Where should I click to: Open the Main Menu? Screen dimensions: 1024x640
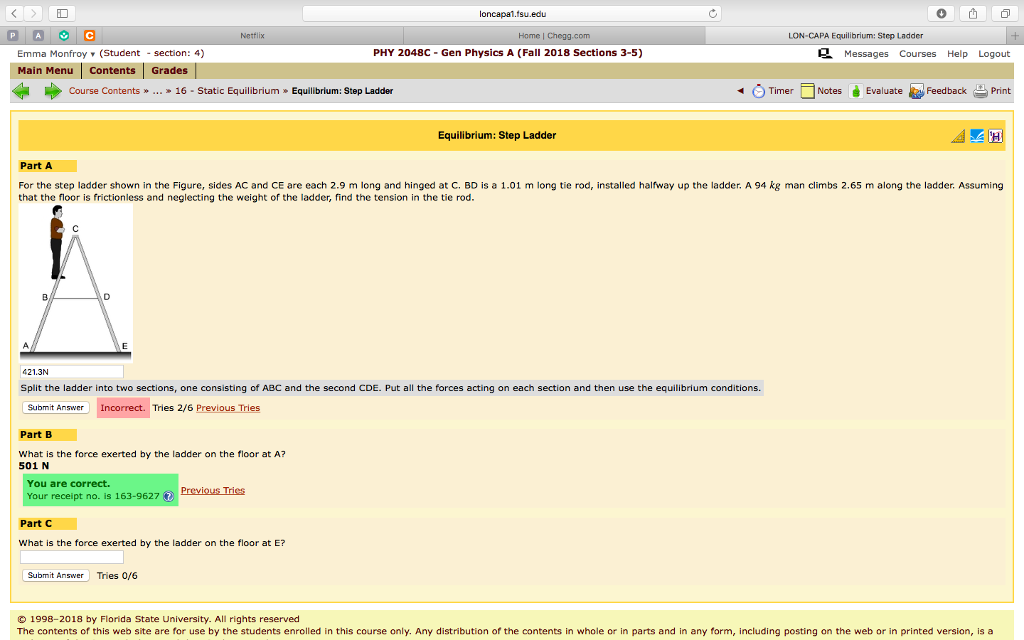point(45,71)
